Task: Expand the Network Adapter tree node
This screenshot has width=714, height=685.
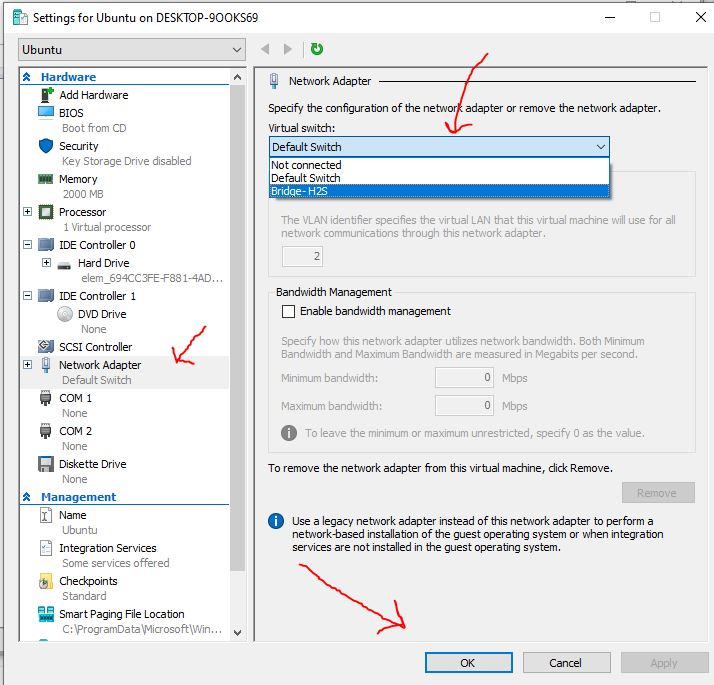Action: [x=28, y=365]
